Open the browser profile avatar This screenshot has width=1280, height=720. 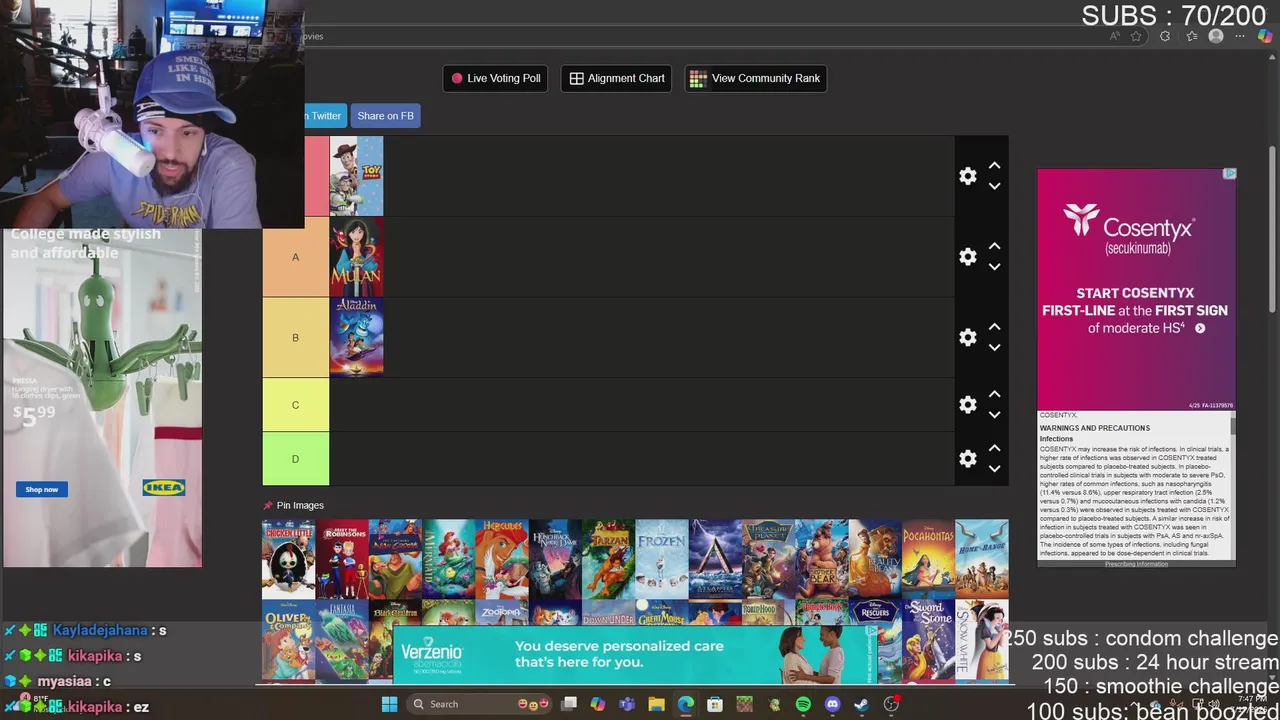point(1216,36)
